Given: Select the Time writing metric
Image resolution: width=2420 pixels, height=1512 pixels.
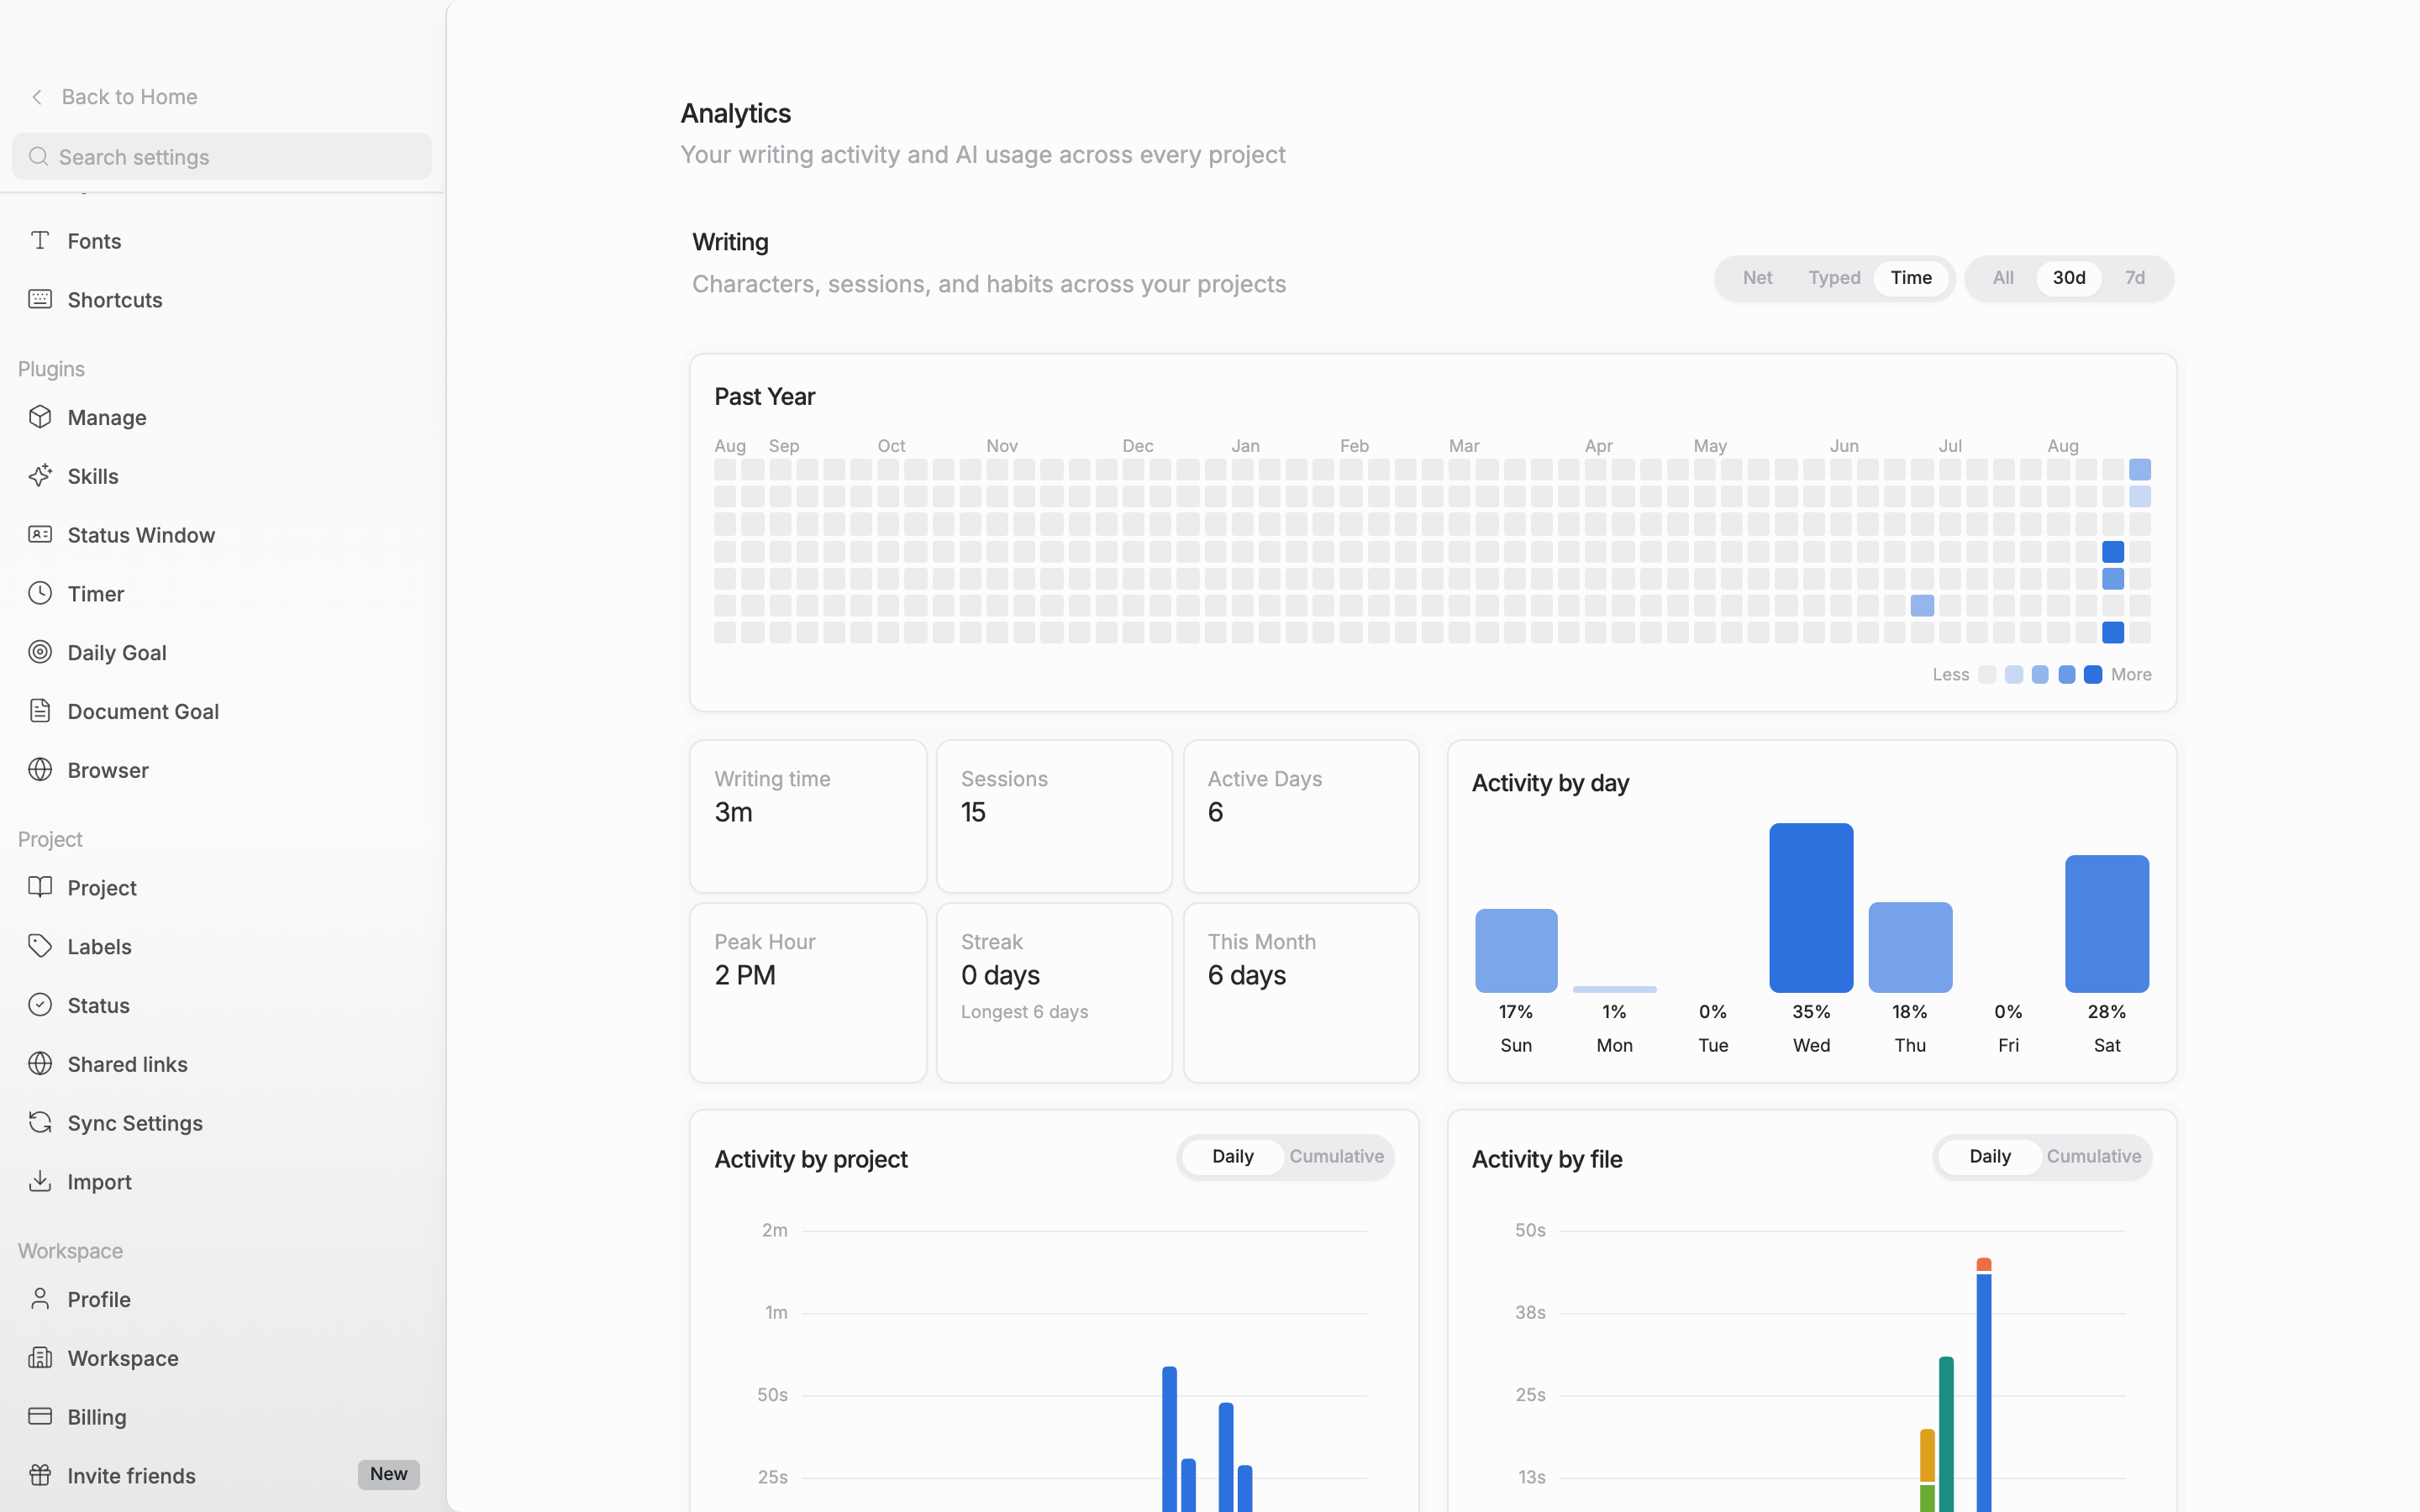Looking at the screenshot, I should 1910,278.
